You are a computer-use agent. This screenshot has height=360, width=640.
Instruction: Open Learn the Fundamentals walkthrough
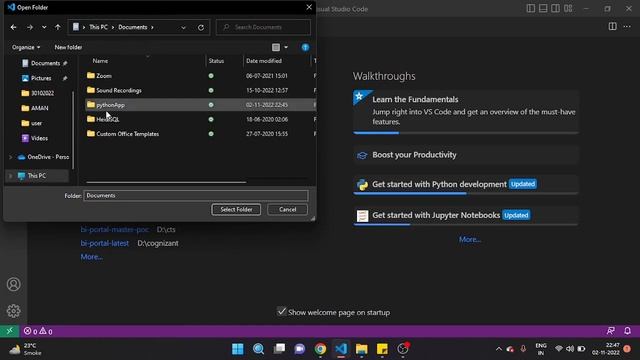tap(466, 111)
